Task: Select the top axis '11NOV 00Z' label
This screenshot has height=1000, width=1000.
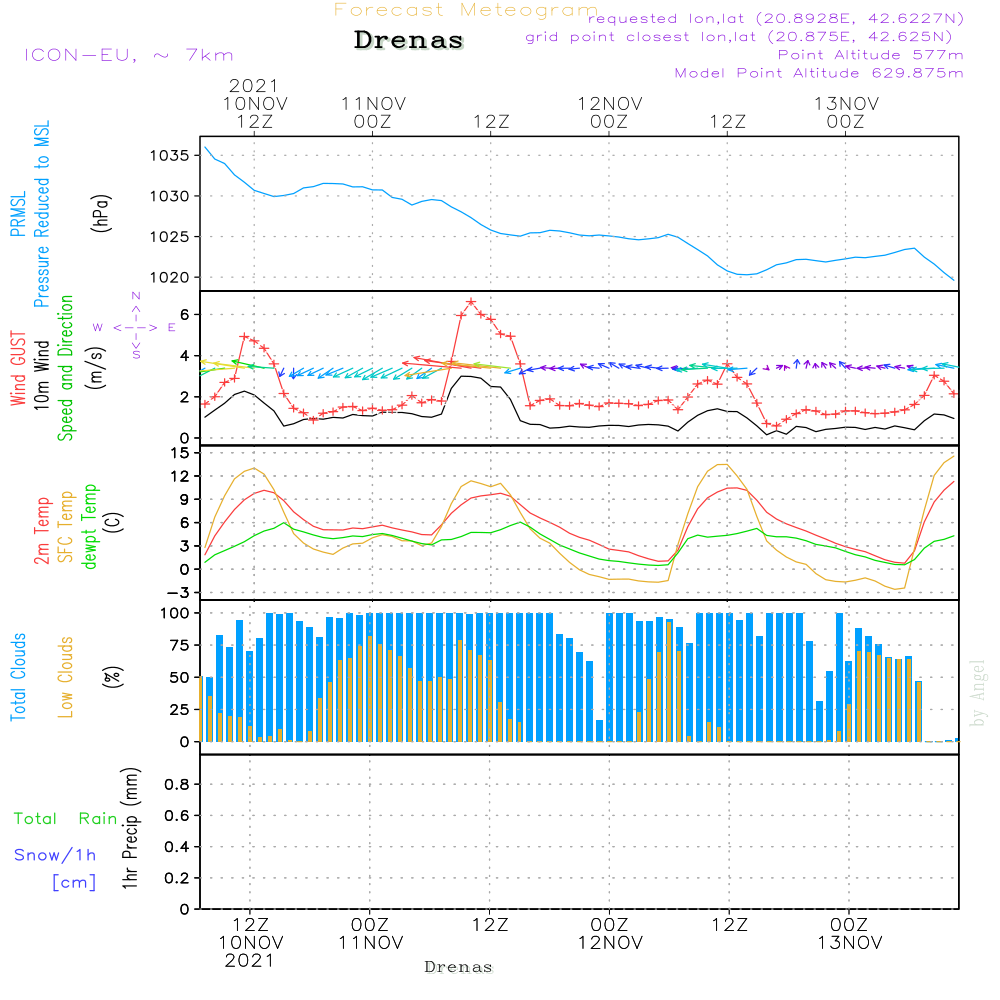Action: pyautogui.click(x=373, y=112)
